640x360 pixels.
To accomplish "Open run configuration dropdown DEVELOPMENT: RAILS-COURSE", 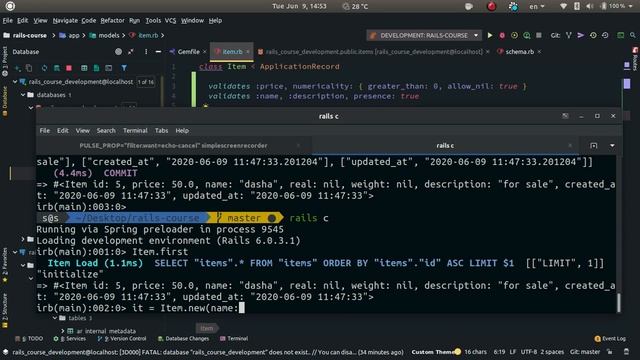I will pos(424,36).
